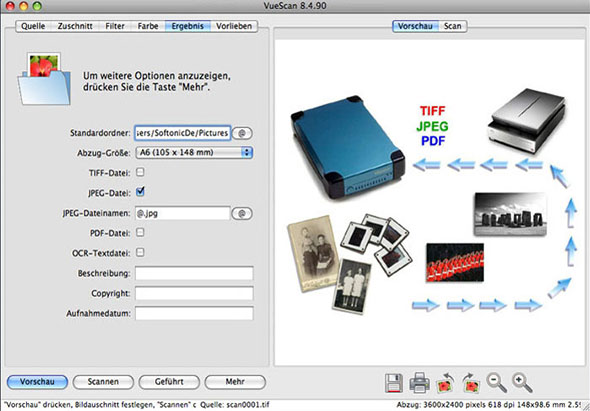This screenshot has height=411, width=590.
Task: Zoom in with plus magnifier icon
Action: [522, 382]
